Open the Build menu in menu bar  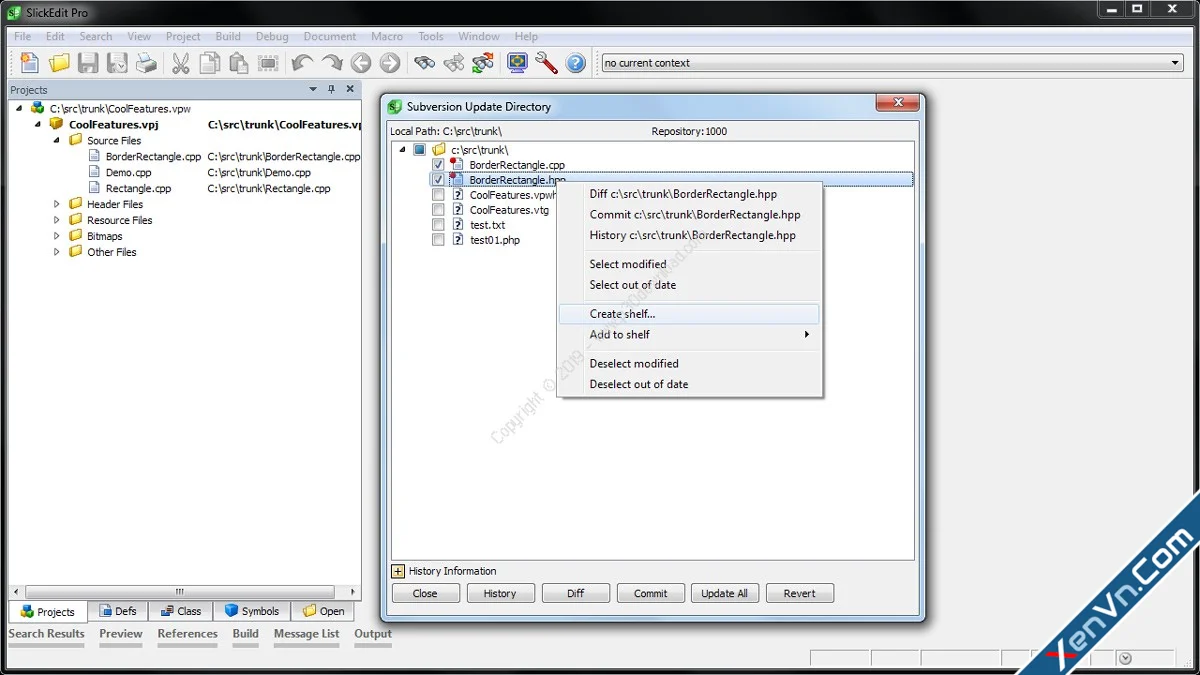[x=228, y=36]
